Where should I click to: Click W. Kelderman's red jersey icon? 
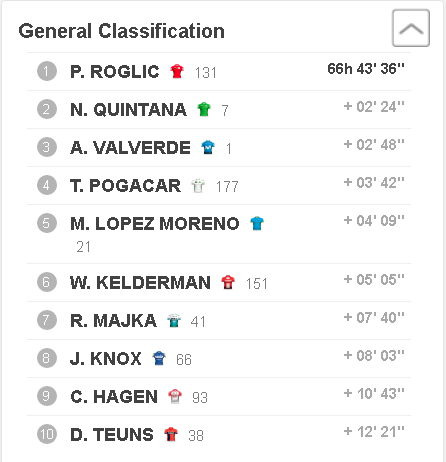point(228,282)
